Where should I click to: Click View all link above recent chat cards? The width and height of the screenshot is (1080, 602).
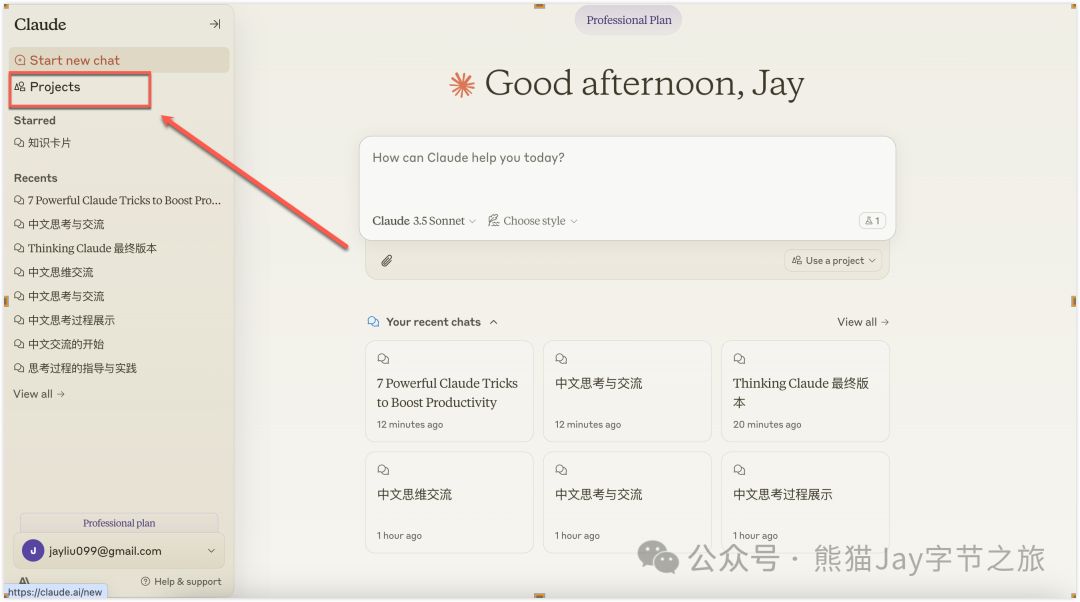(863, 322)
